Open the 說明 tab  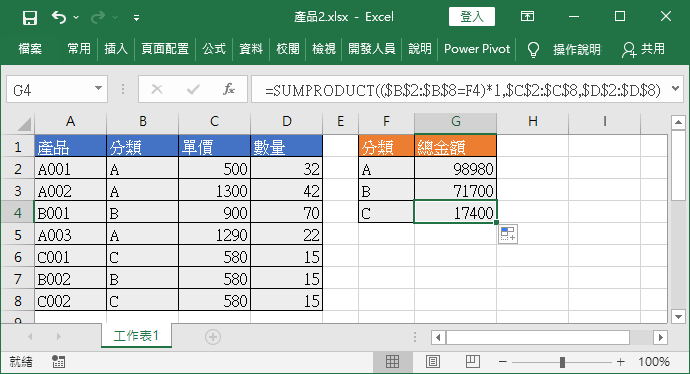420,48
